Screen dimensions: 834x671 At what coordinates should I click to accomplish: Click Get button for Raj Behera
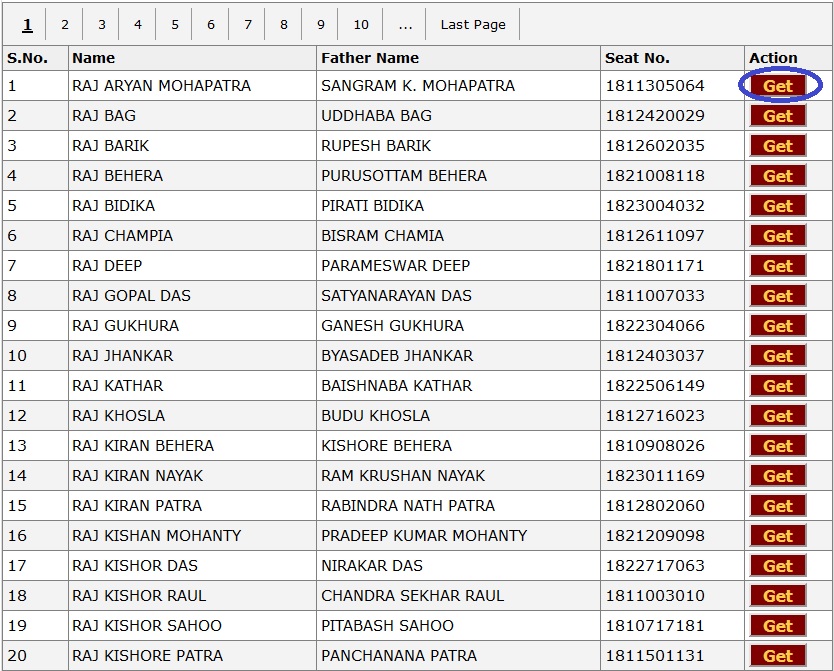click(778, 175)
